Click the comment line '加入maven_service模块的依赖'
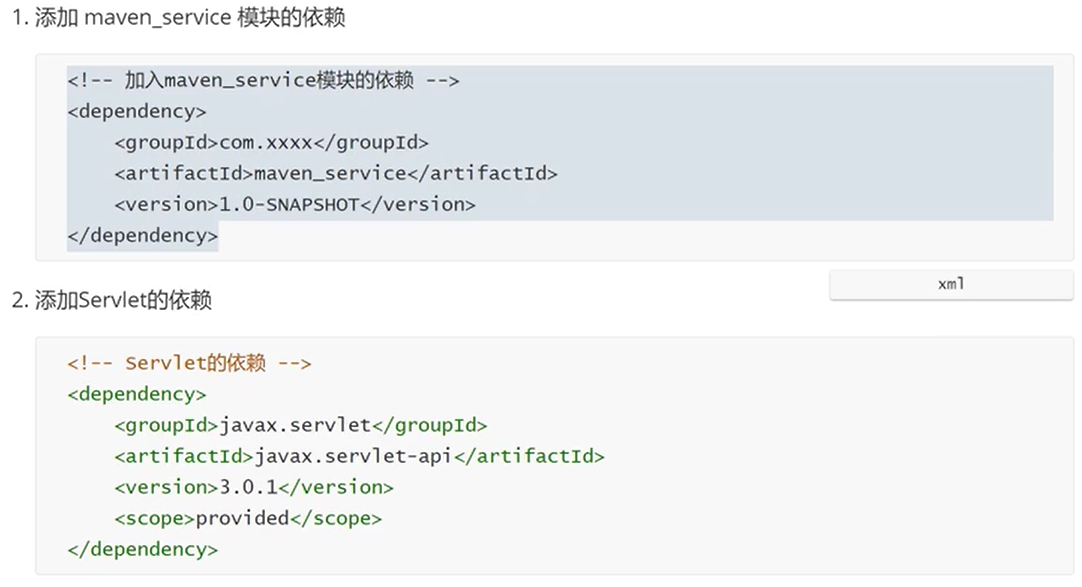1082x587 pixels. [263, 81]
